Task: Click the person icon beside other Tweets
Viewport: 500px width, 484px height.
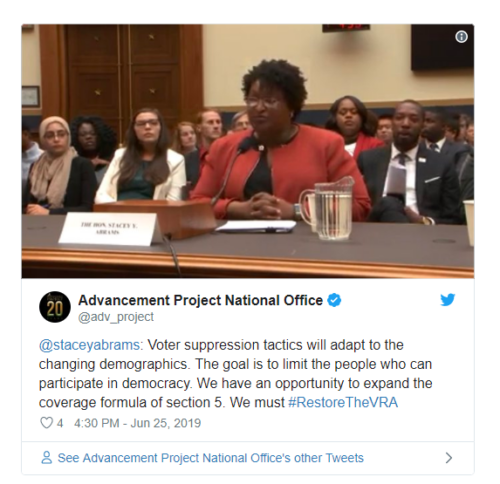Action: pos(46,457)
